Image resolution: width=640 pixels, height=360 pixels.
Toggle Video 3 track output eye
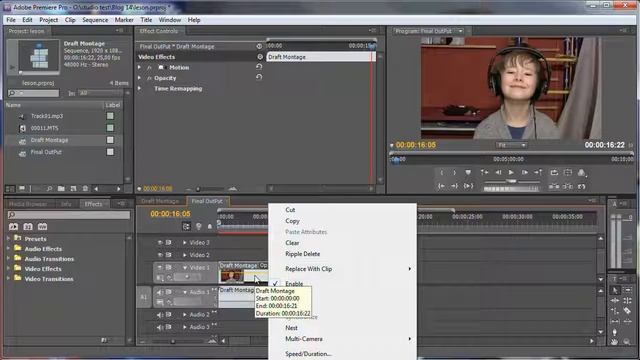point(160,242)
